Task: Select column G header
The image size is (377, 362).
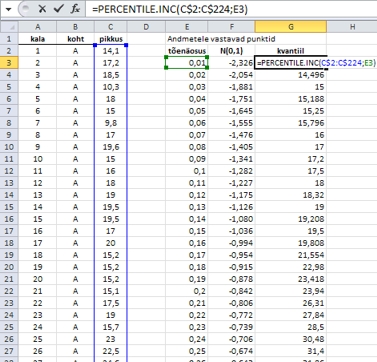Action: (291, 27)
